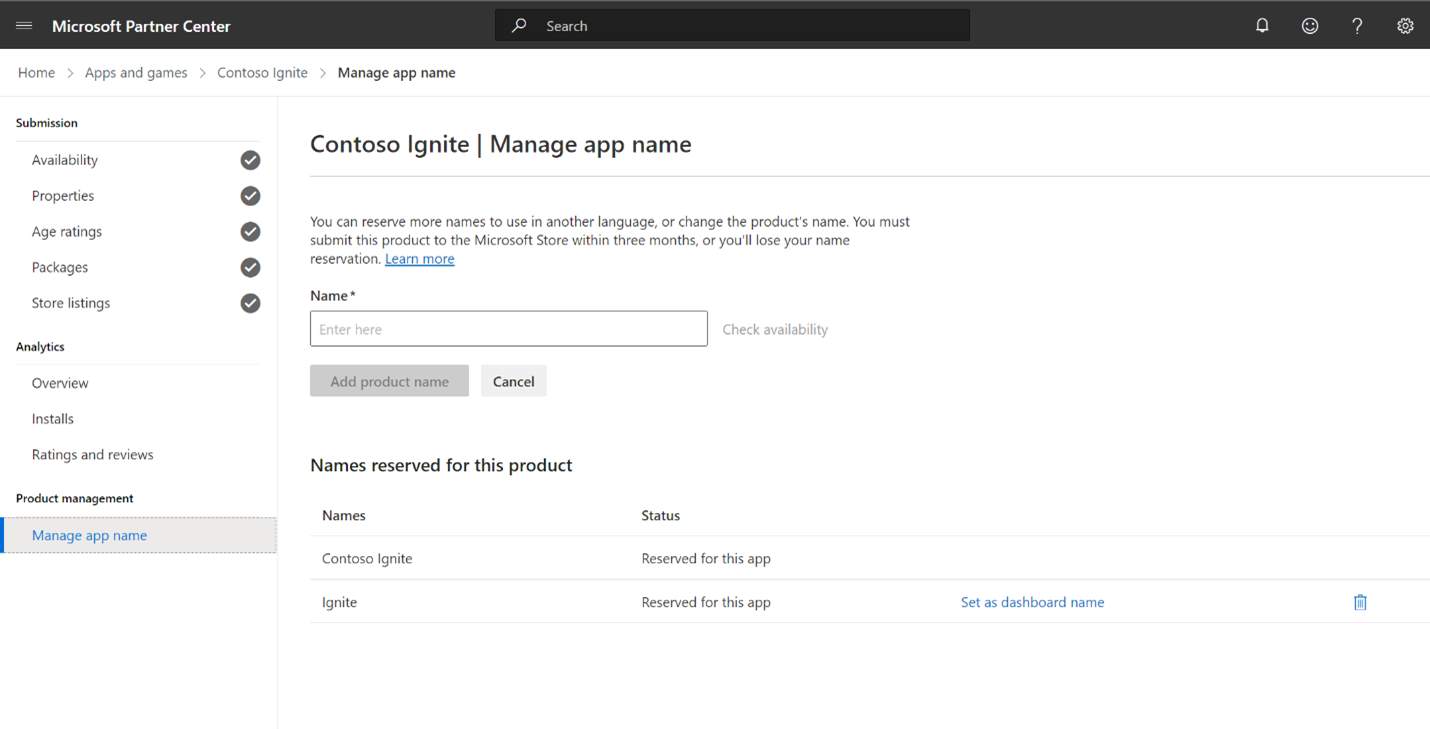Select Manage app name in sidebar
The image size is (1430, 729).
[x=89, y=535]
